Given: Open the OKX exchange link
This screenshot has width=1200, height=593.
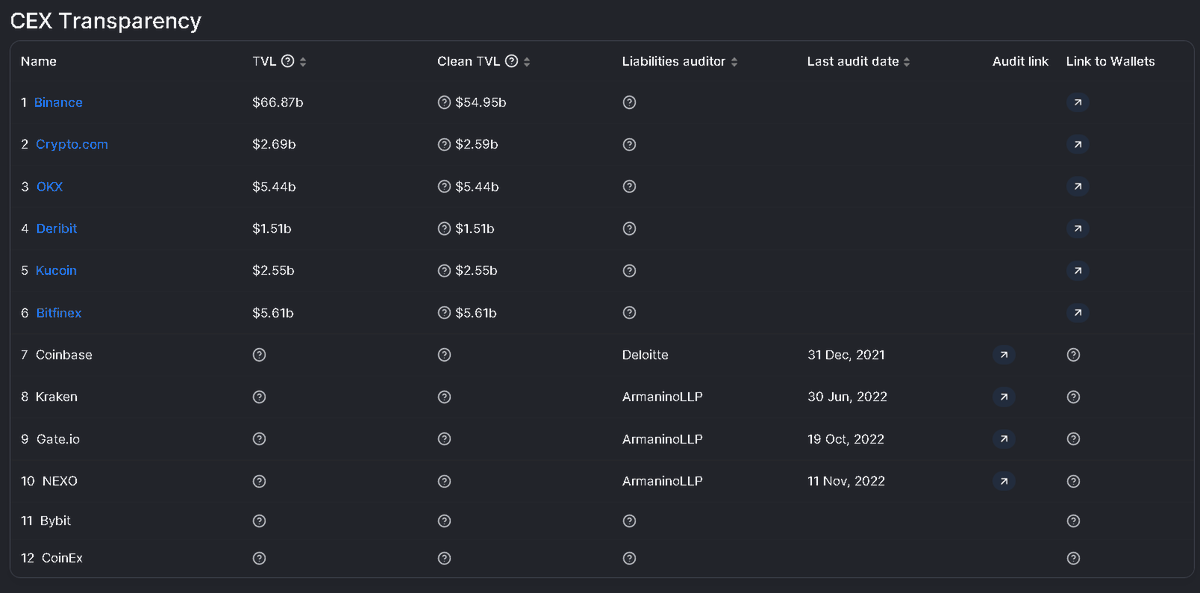Looking at the screenshot, I should pos(49,186).
